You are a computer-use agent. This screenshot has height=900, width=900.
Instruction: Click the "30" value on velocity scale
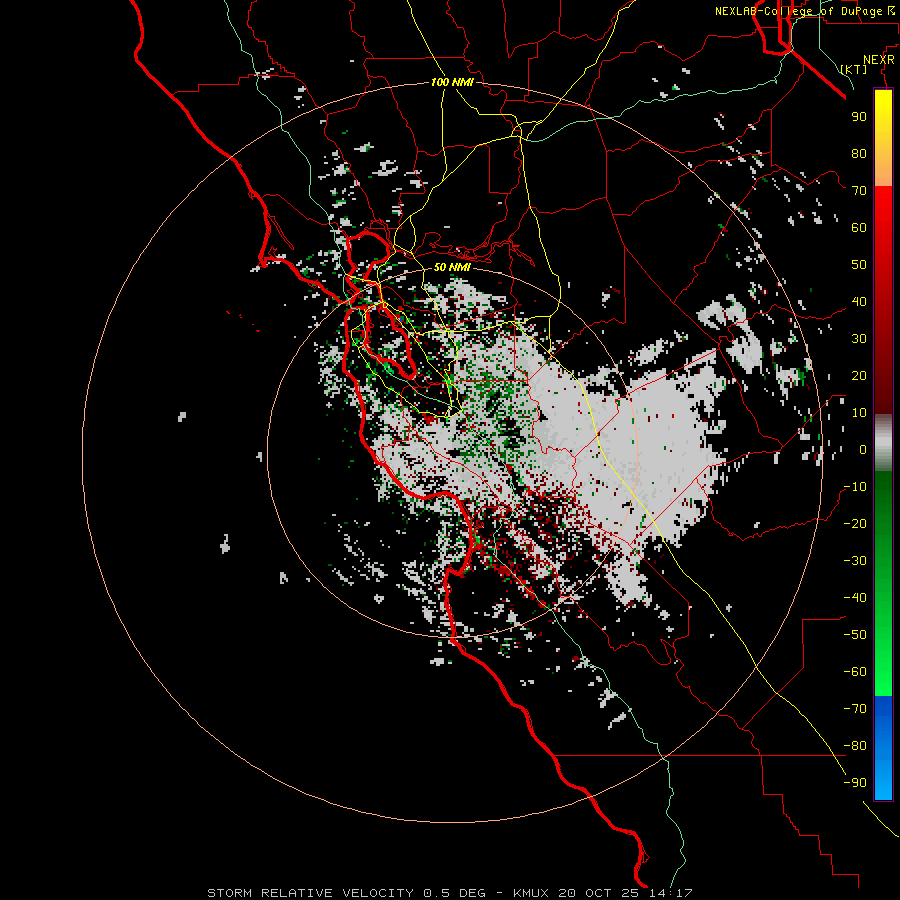coord(859,339)
